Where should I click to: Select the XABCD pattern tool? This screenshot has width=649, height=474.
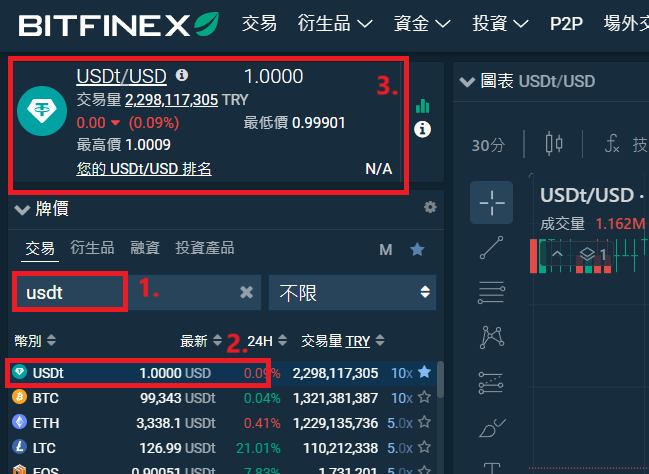pos(491,337)
